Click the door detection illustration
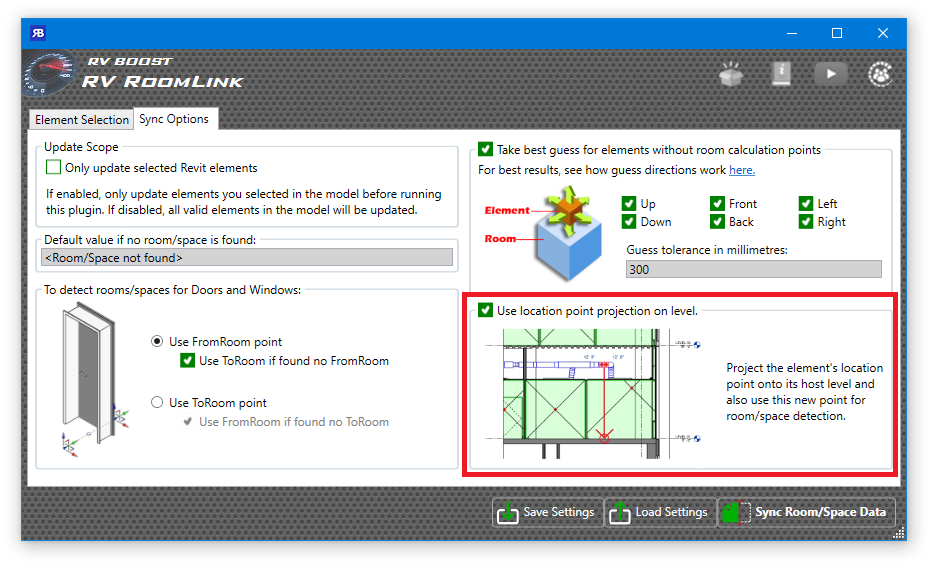The image size is (929, 569). (95, 379)
